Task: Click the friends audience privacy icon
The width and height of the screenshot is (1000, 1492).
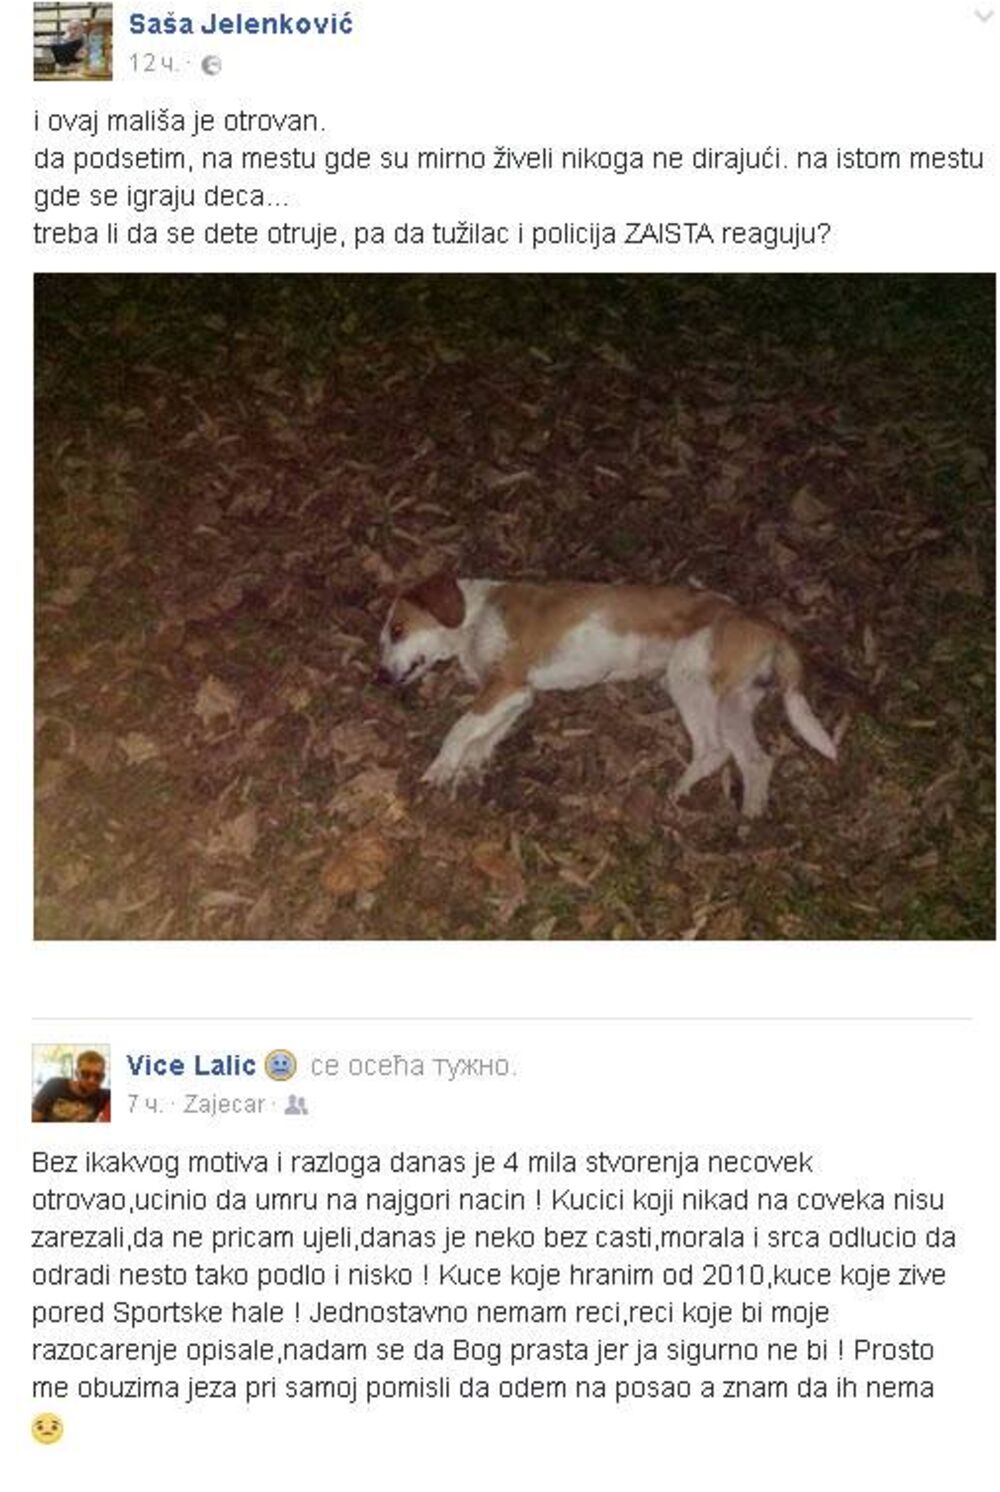Action: [296, 1105]
